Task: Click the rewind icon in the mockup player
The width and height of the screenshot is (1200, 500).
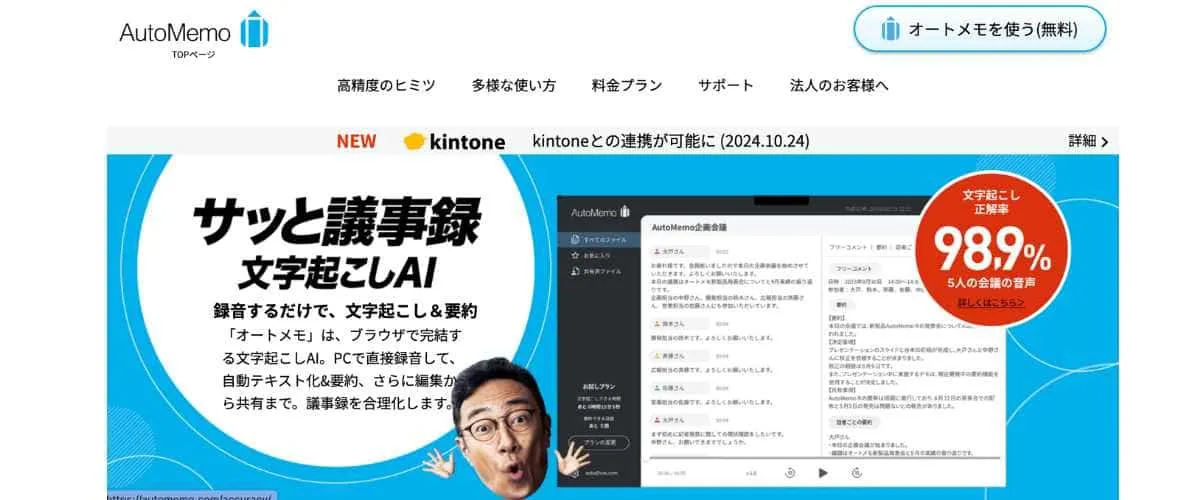Action: (789, 473)
